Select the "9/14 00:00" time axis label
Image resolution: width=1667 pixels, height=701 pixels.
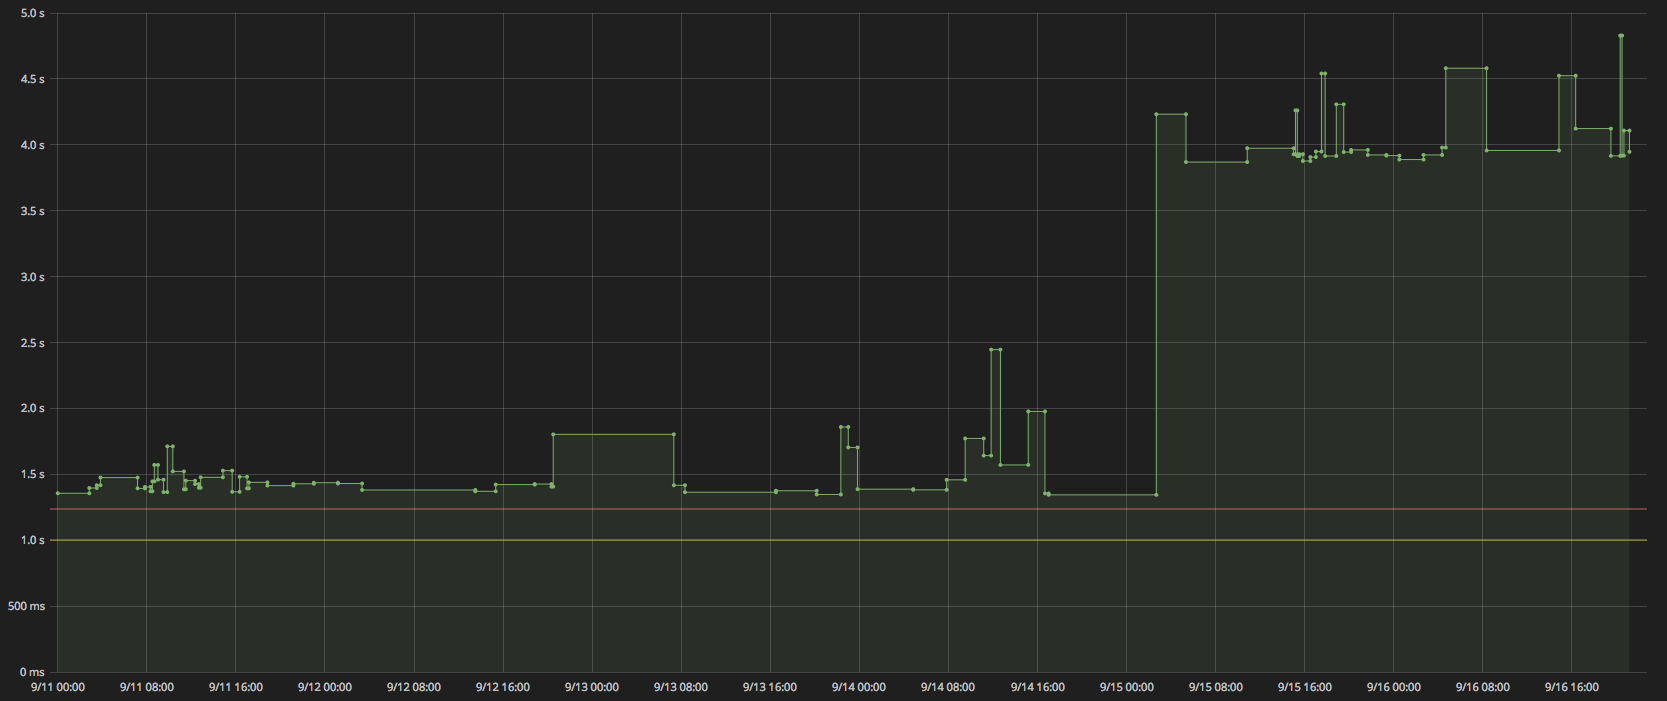click(859, 687)
